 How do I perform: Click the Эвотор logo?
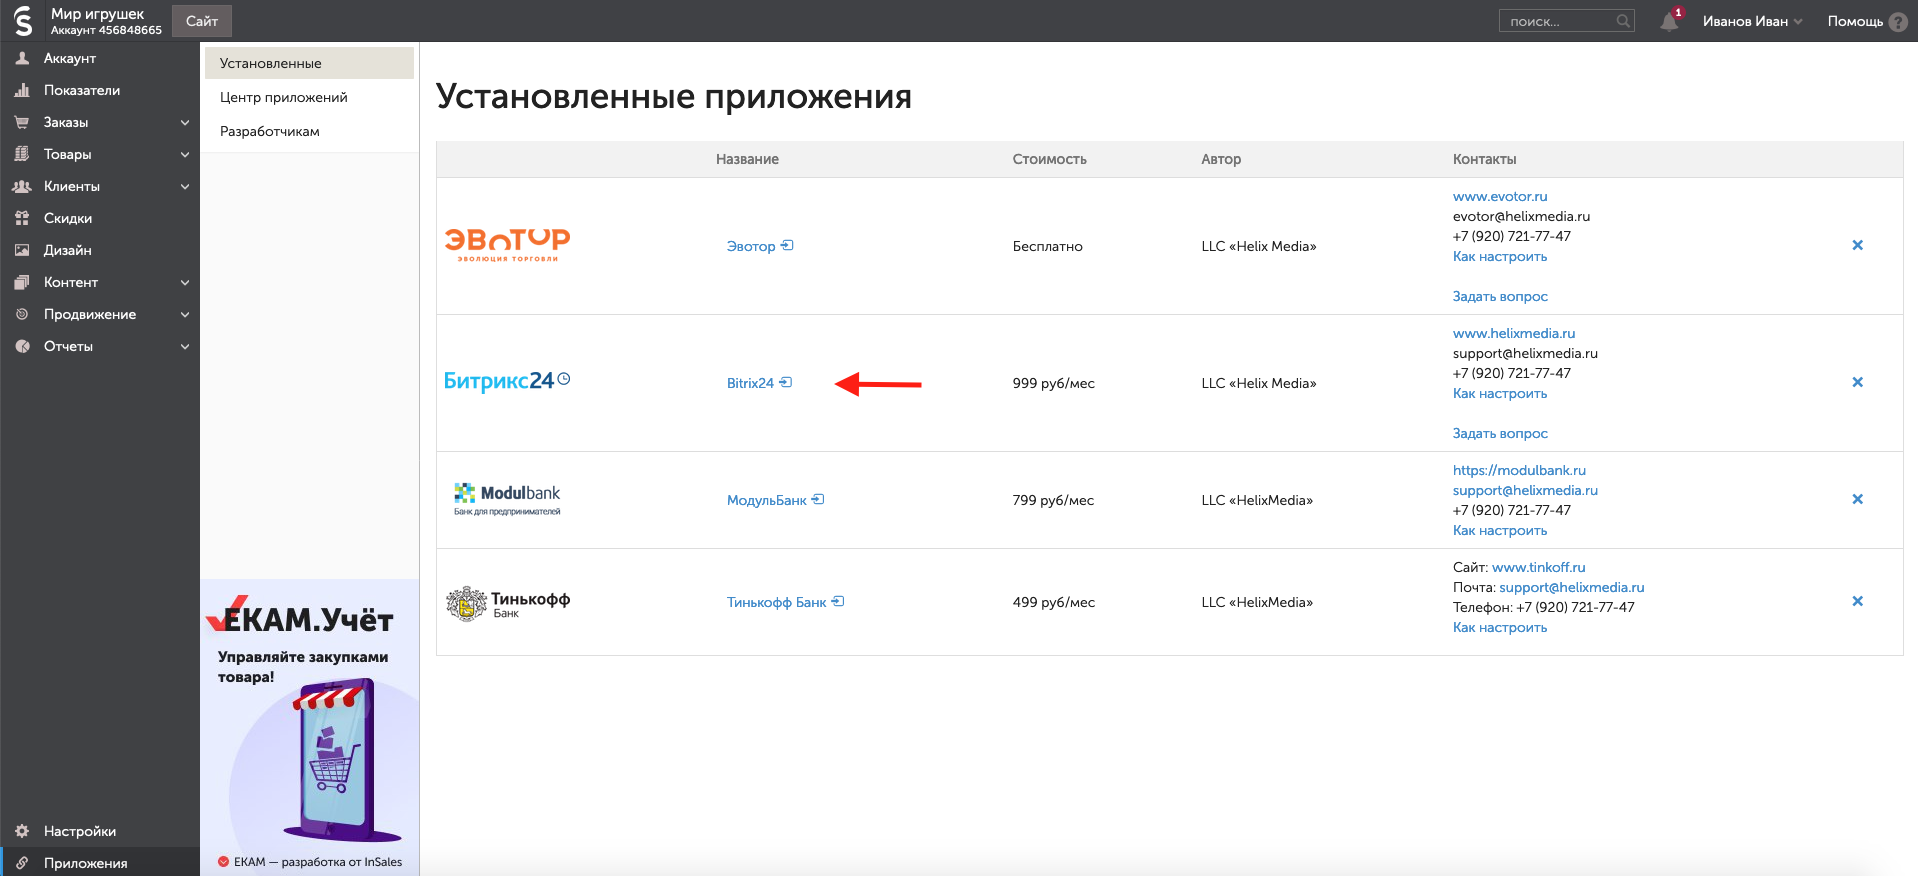pos(507,244)
